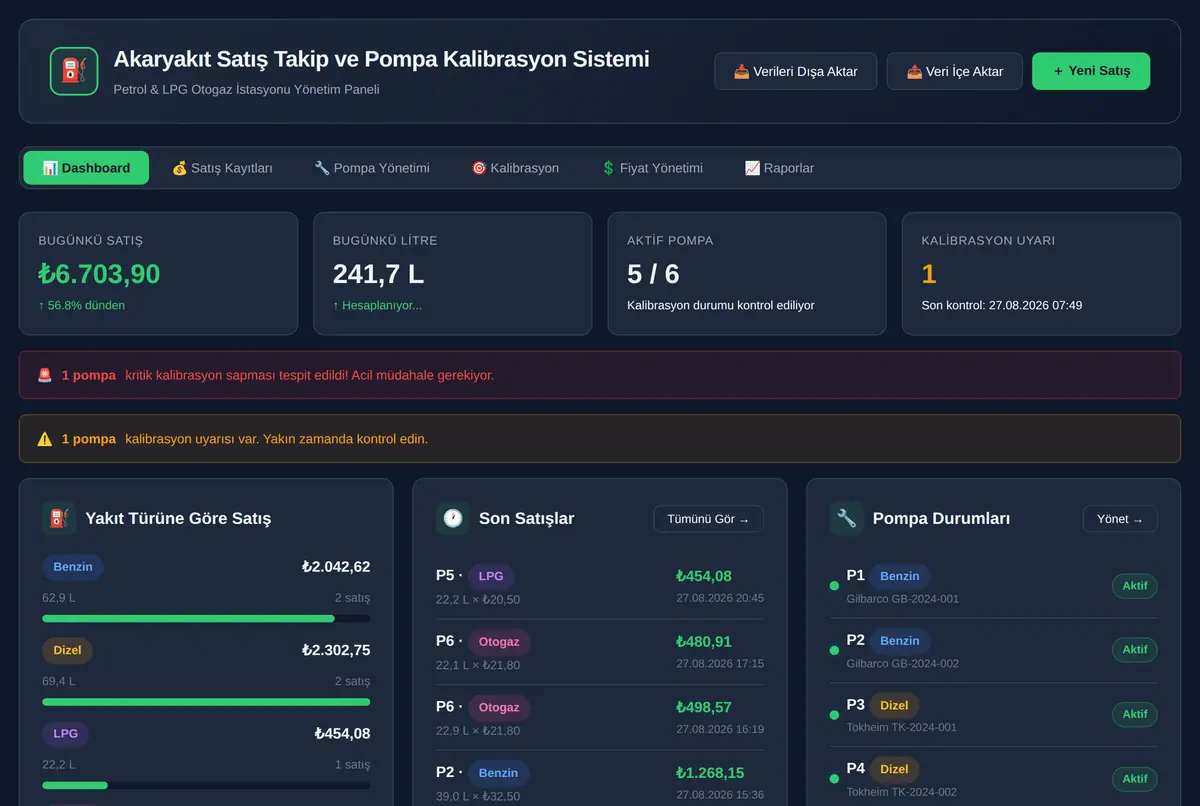Open the Kalibrasyon tab
This screenshot has height=806, width=1200.
pyautogui.click(x=515, y=168)
